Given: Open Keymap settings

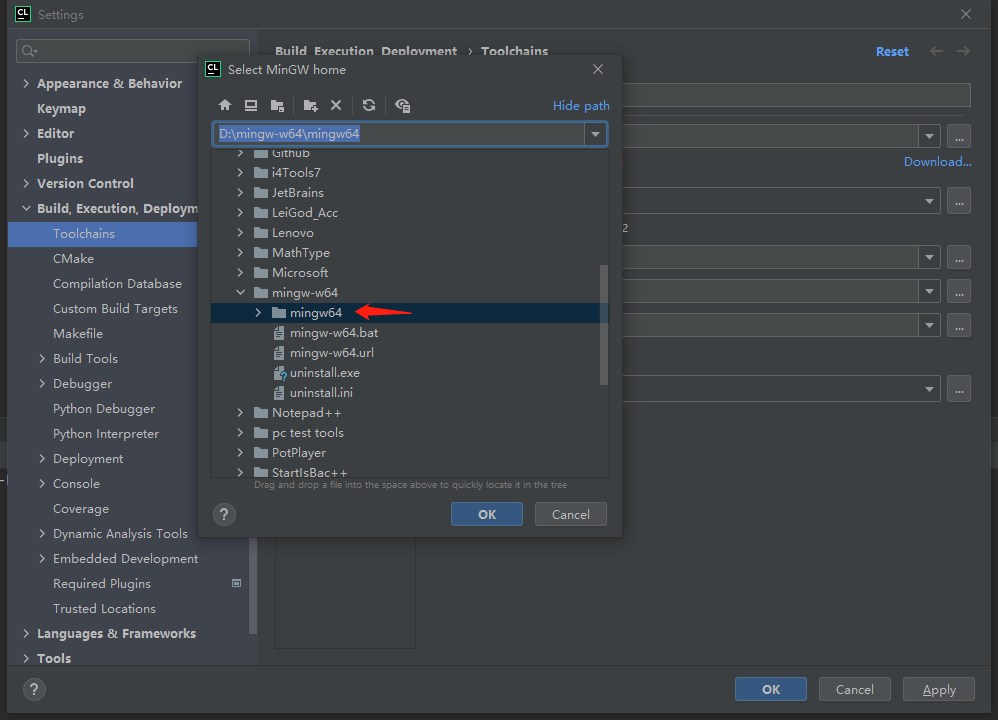Looking at the screenshot, I should [61, 108].
